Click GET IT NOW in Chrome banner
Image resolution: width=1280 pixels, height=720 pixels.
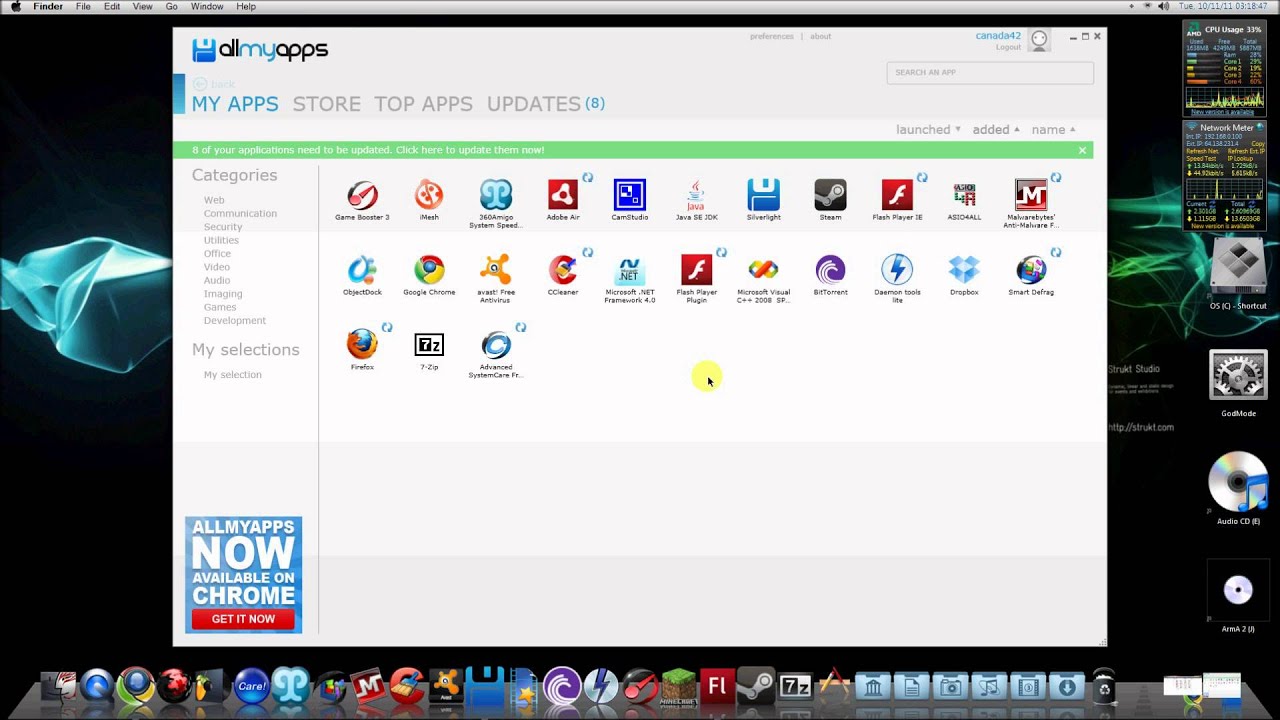[243, 619]
